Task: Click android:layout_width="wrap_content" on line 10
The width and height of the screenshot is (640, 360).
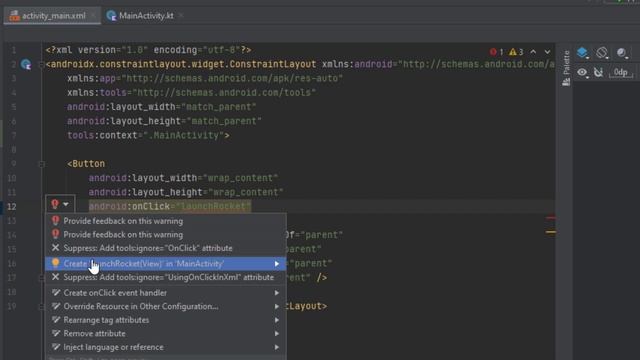Action: point(183,178)
